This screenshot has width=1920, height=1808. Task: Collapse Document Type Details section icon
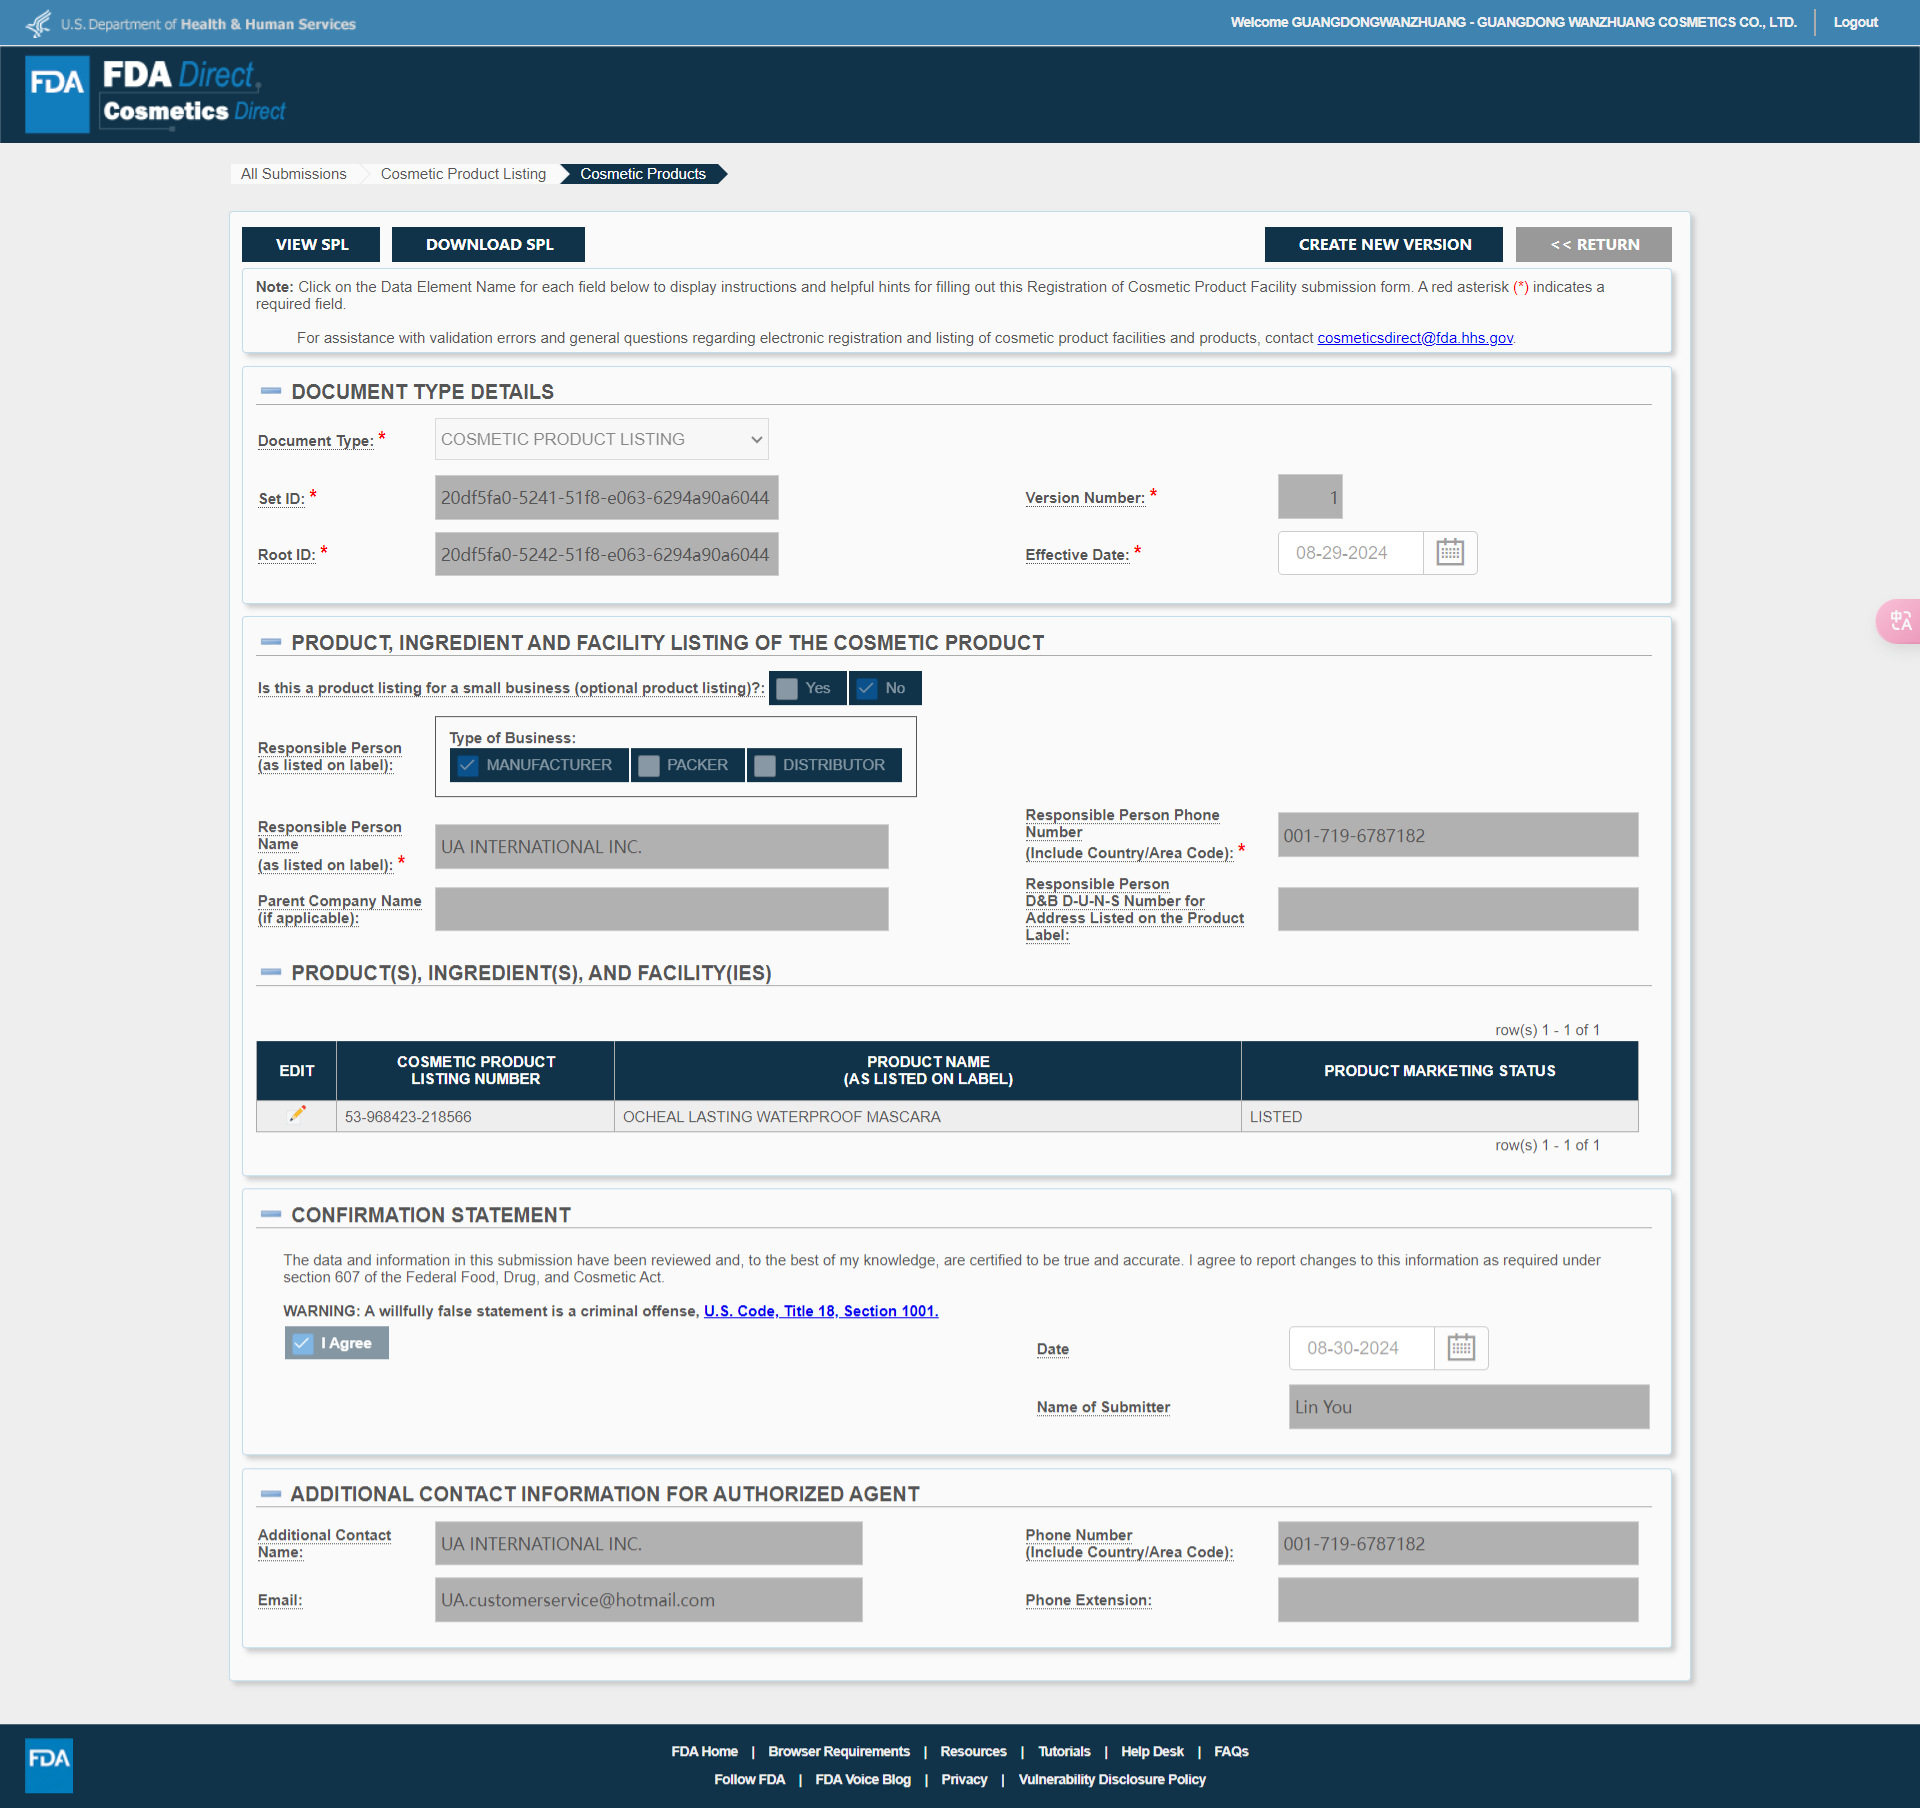270,391
